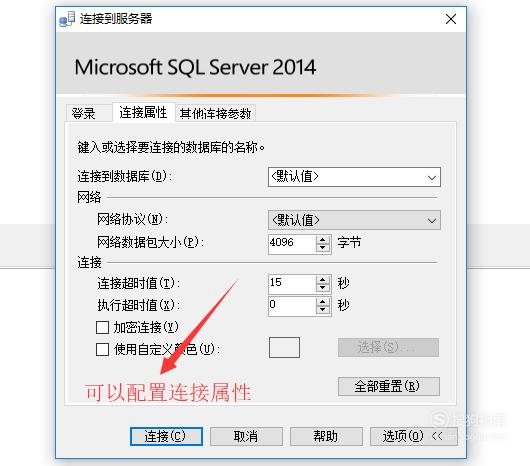Increase the 网络数据包大小 value with up arrow

point(323,240)
